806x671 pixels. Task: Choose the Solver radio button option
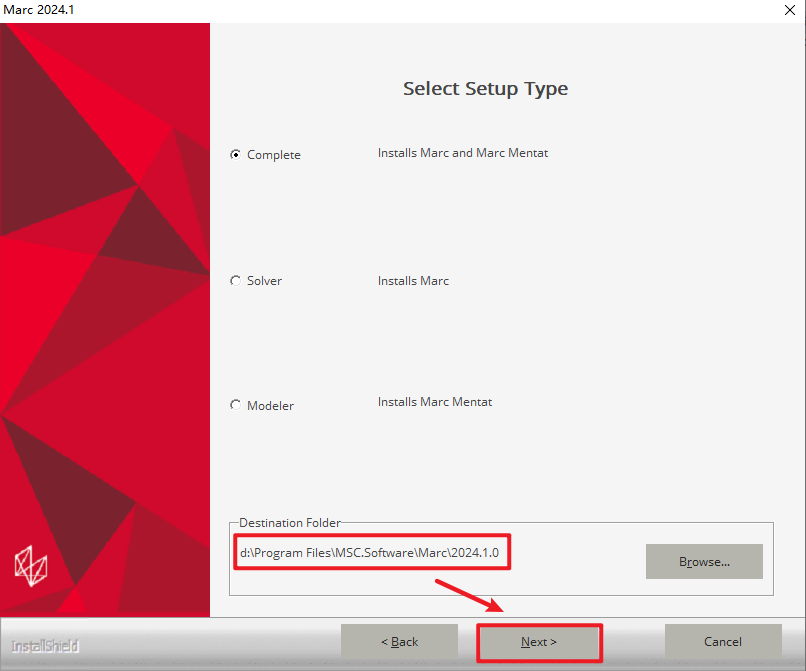pos(236,281)
